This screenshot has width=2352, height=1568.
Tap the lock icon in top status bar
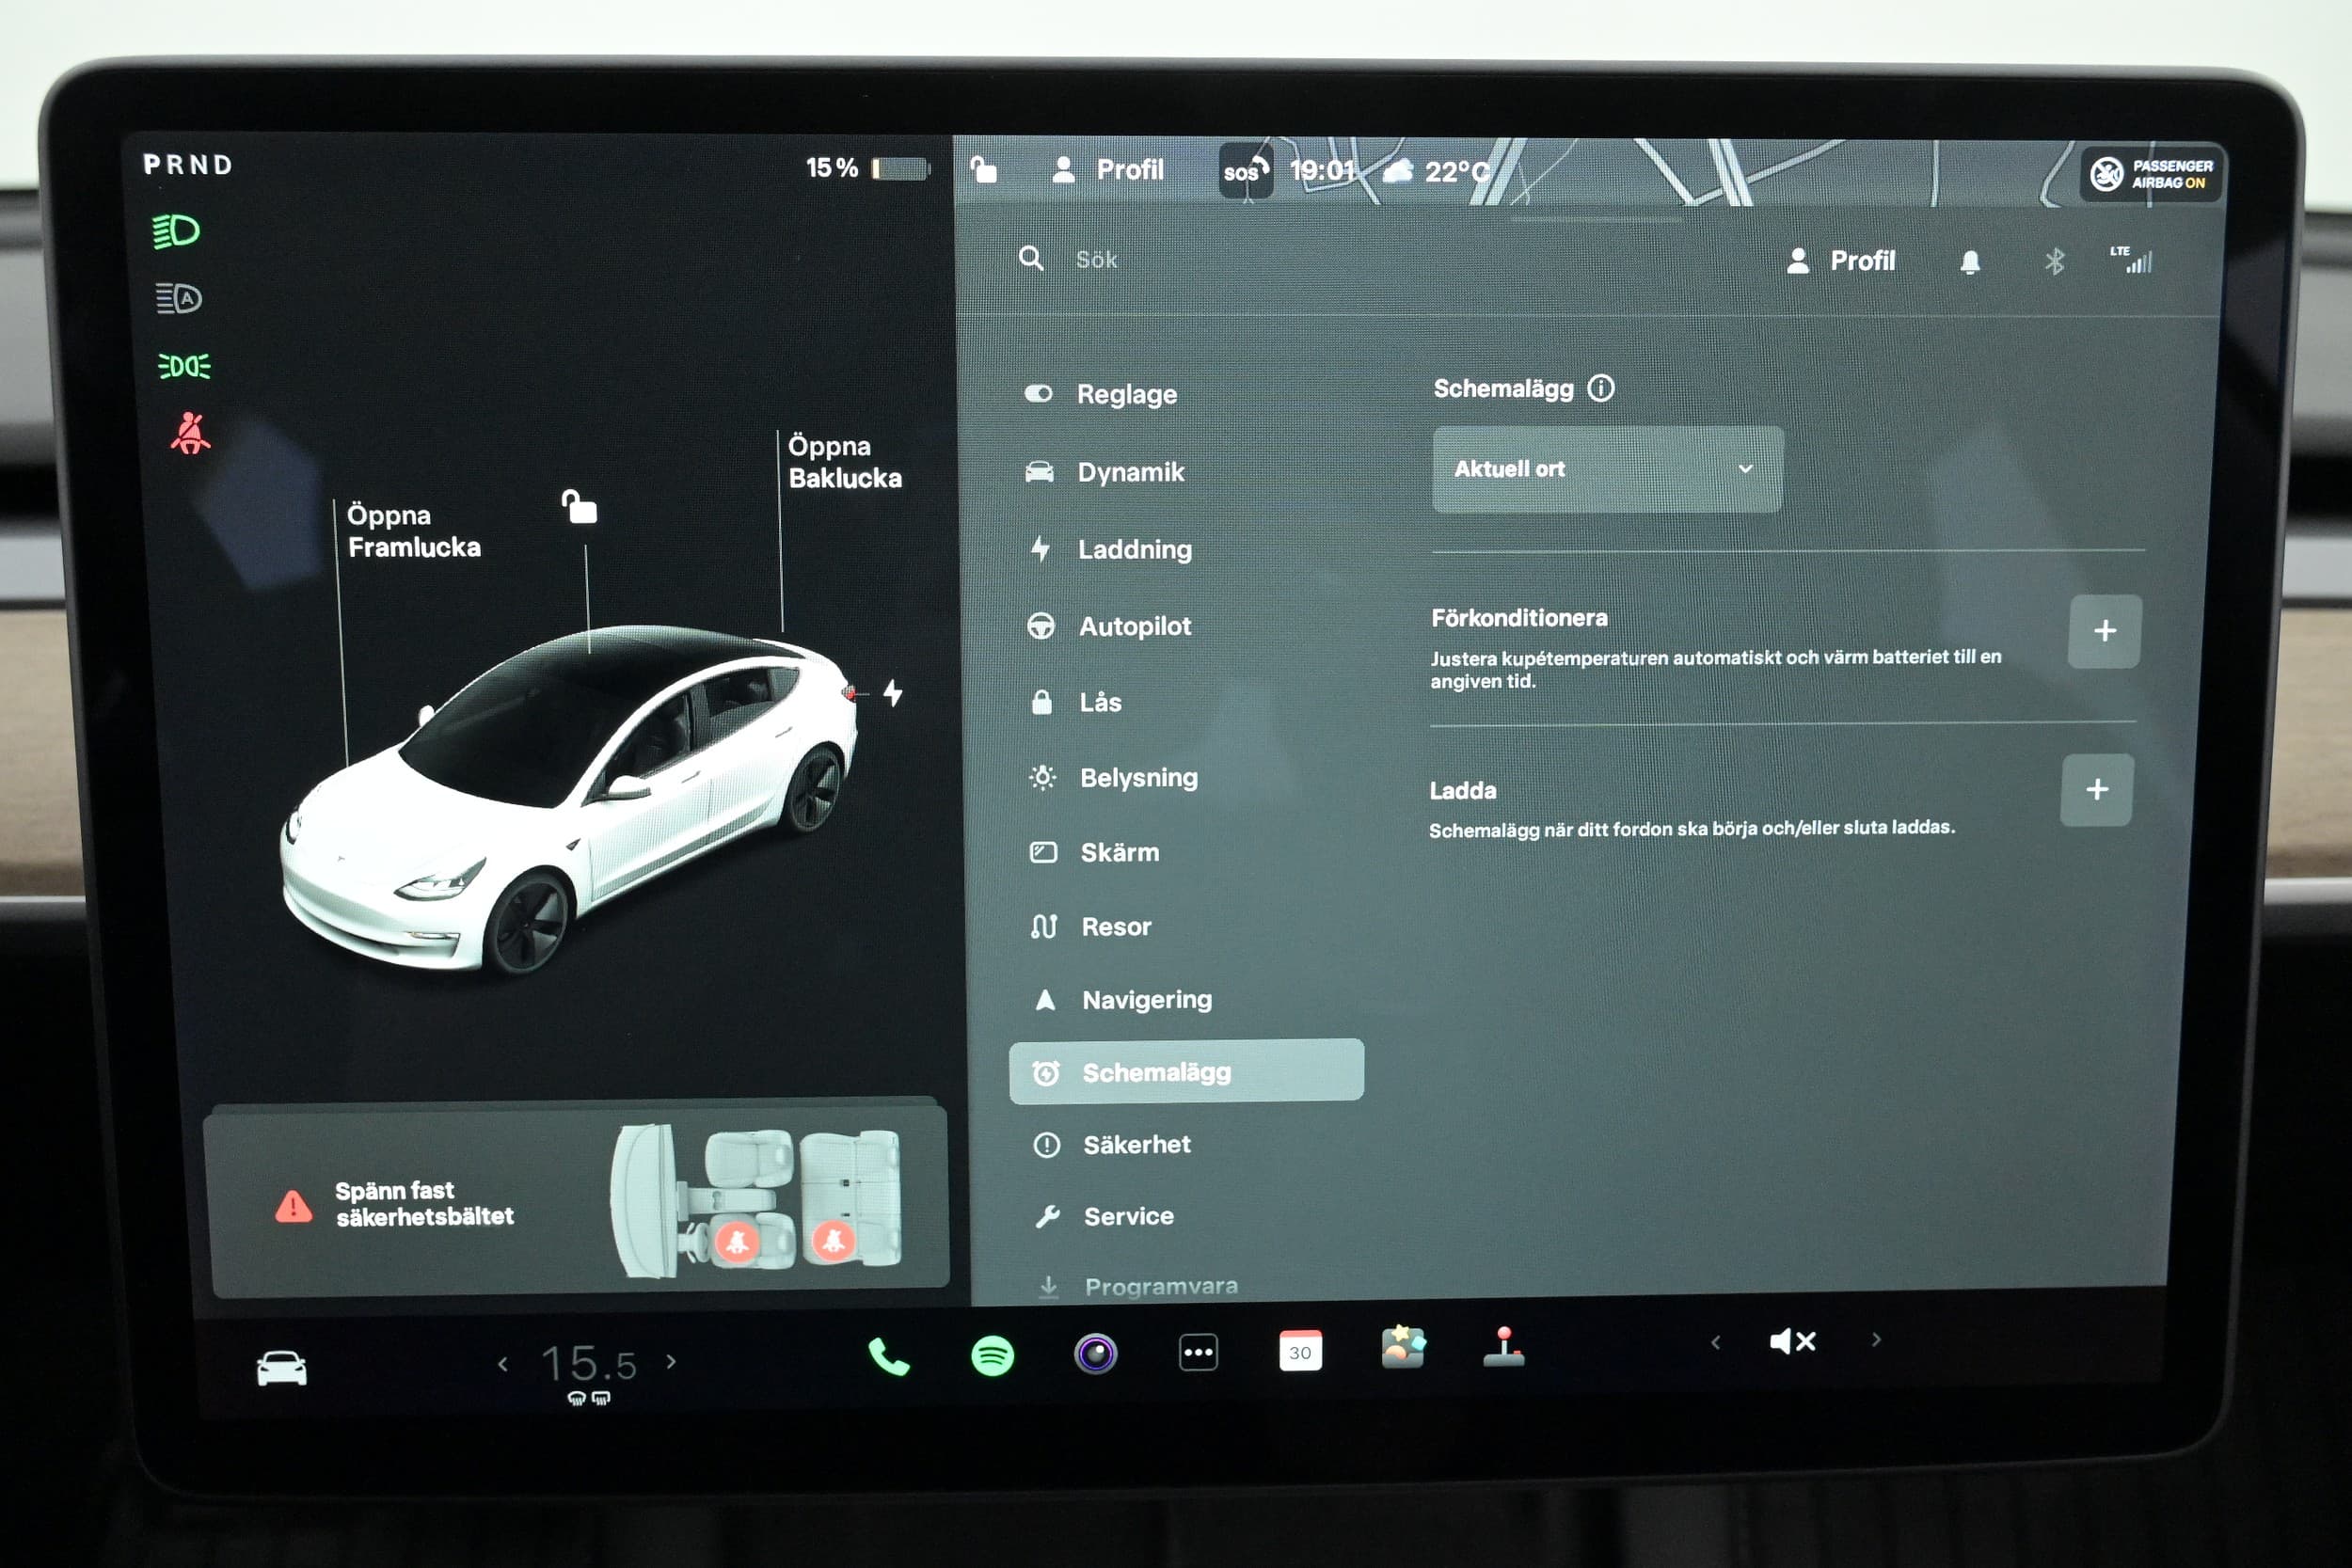click(984, 170)
